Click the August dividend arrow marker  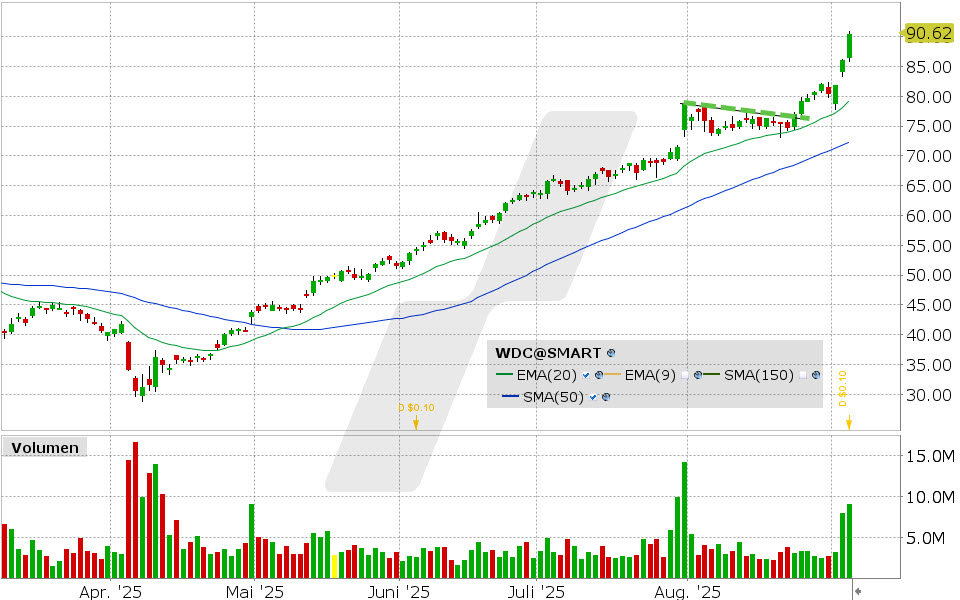tap(849, 422)
